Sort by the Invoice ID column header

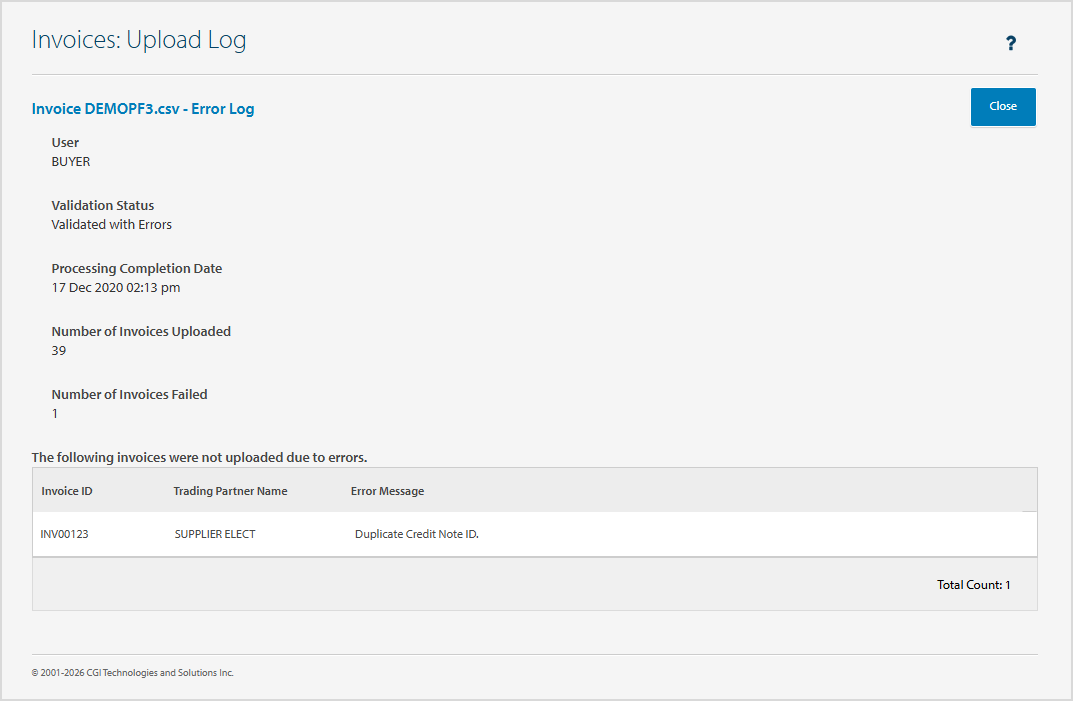[x=66, y=491]
